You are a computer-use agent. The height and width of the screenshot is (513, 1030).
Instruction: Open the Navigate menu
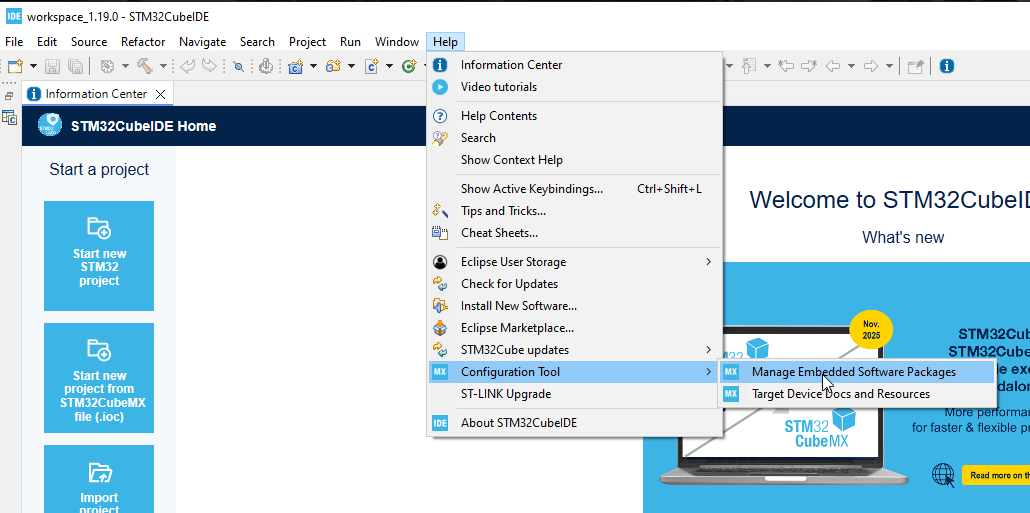(x=202, y=42)
